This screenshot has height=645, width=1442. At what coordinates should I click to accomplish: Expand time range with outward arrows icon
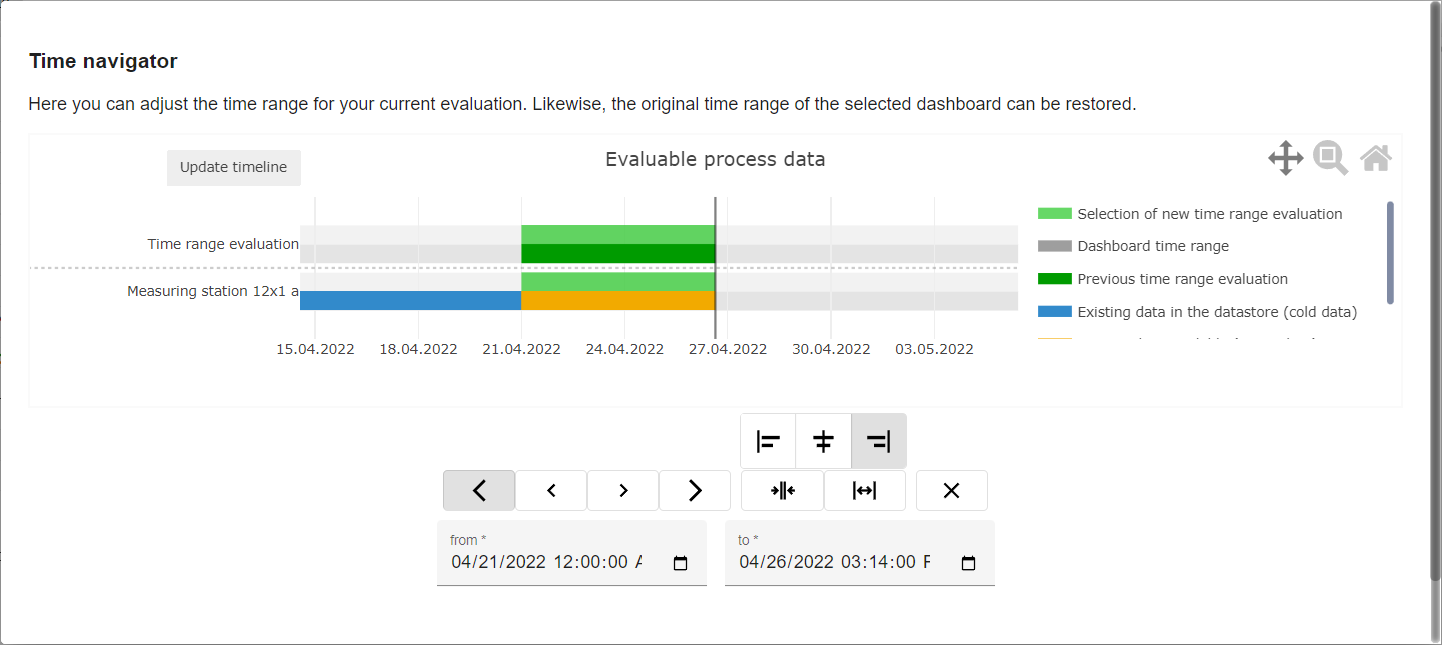[865, 491]
